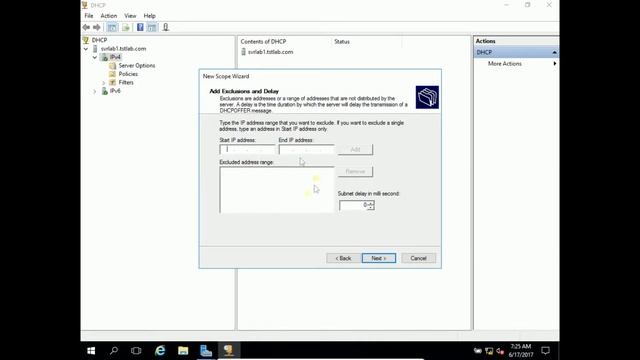
Task: Select svrlab1.tstlab.com in the console tree
Action: pyautogui.click(x=123, y=49)
